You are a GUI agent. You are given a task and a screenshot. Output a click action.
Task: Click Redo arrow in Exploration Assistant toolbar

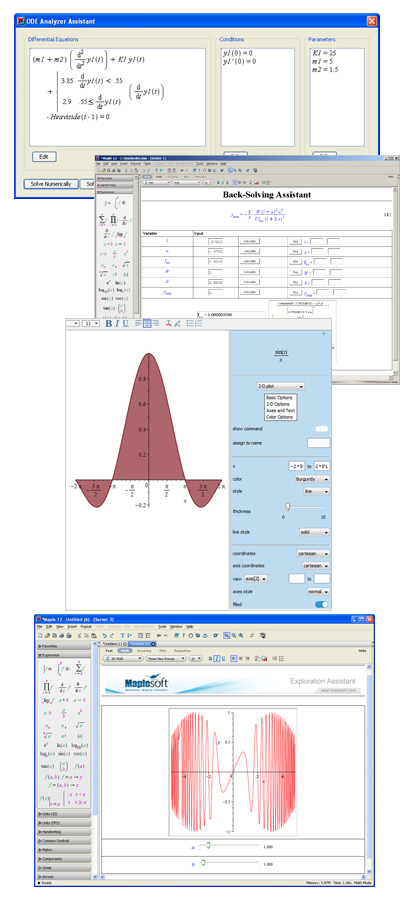[x=112, y=635]
